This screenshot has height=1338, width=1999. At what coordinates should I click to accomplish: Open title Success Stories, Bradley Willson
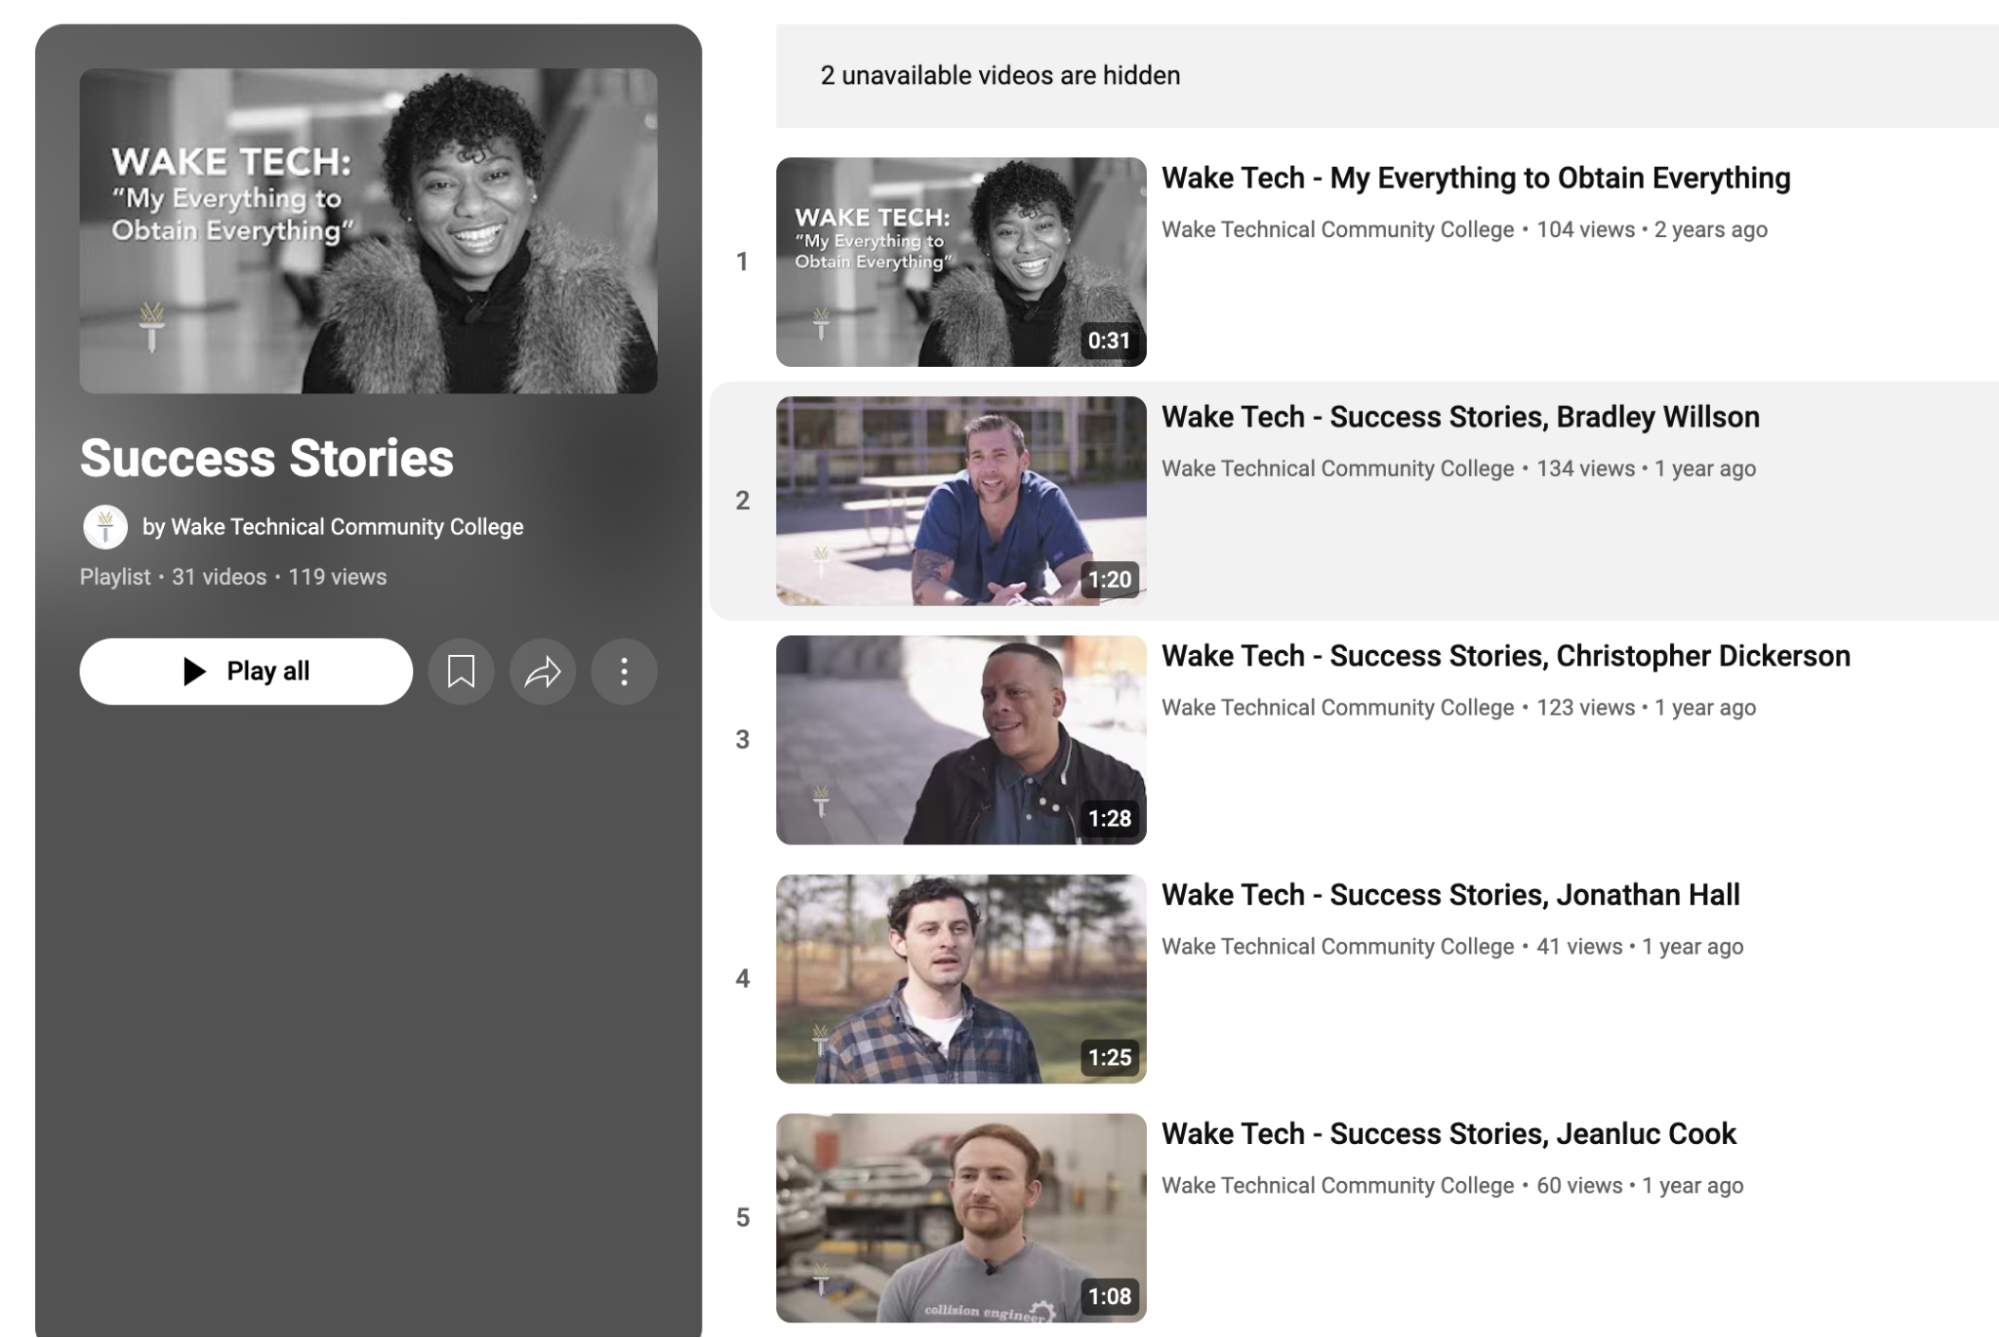tap(1460, 417)
